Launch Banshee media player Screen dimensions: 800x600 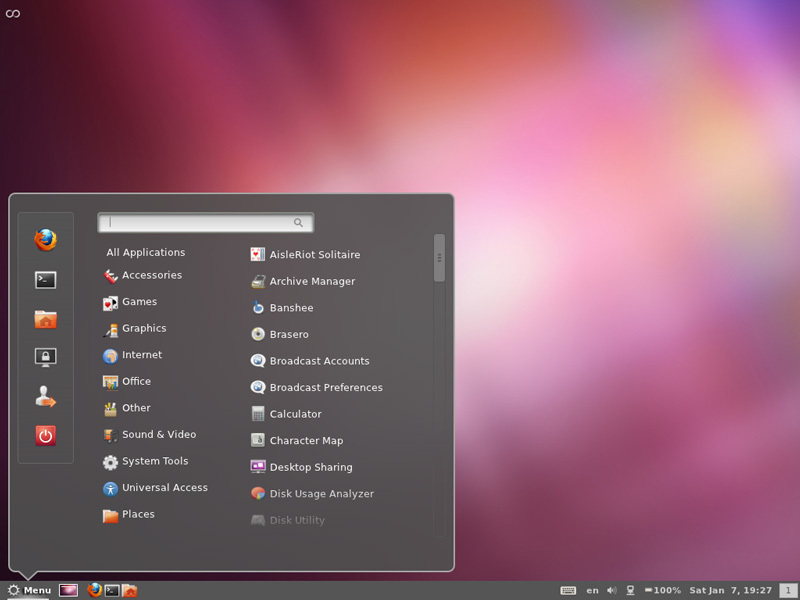282,308
